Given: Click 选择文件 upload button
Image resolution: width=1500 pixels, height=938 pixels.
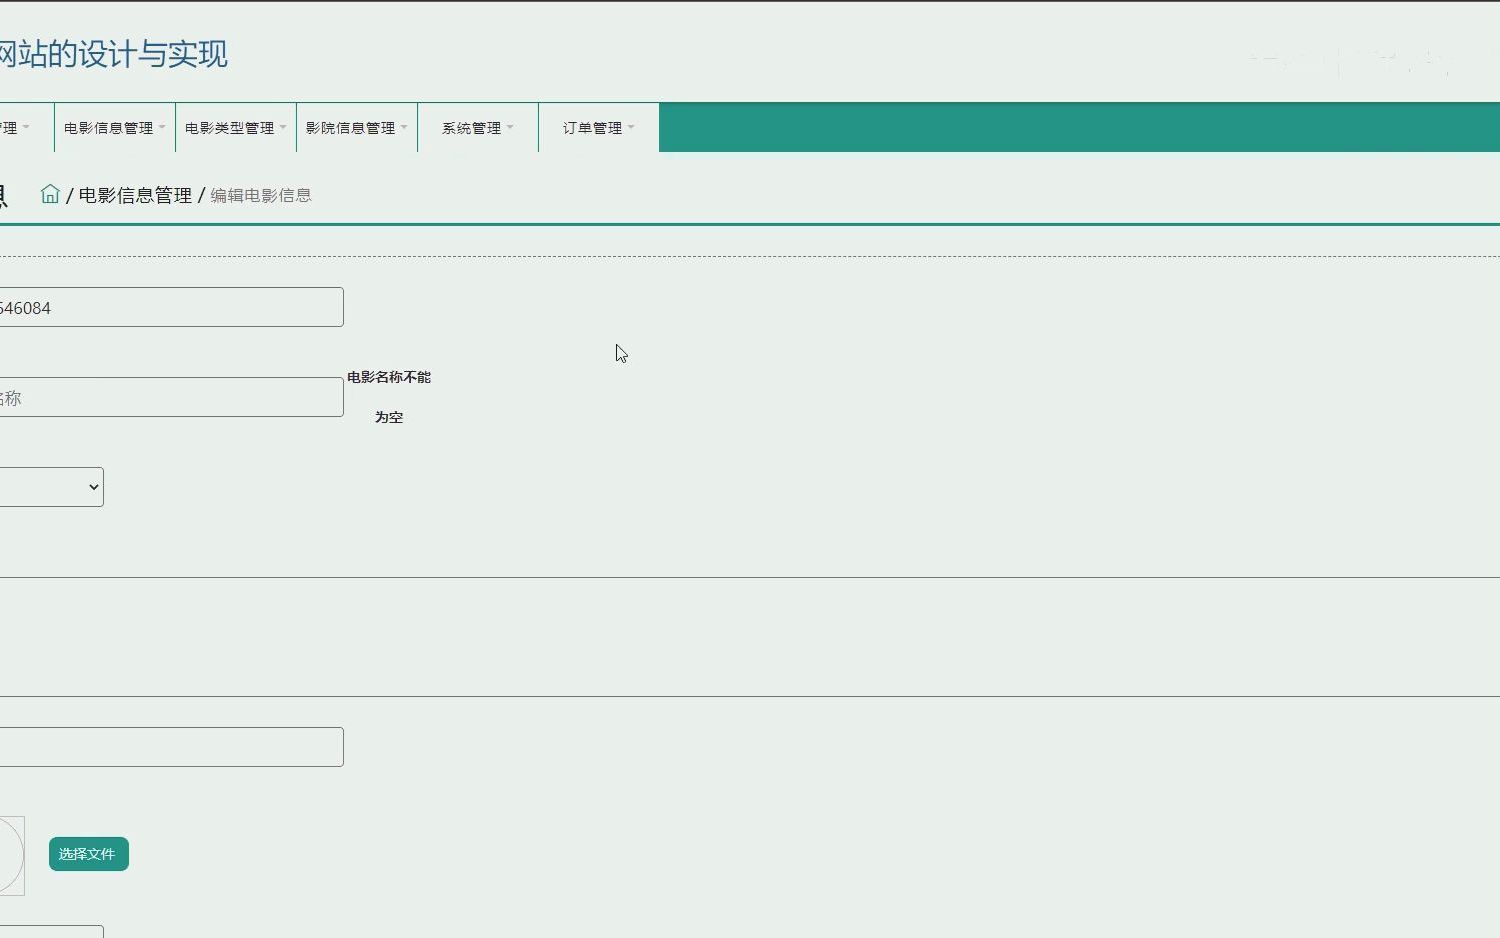Looking at the screenshot, I should [x=89, y=854].
